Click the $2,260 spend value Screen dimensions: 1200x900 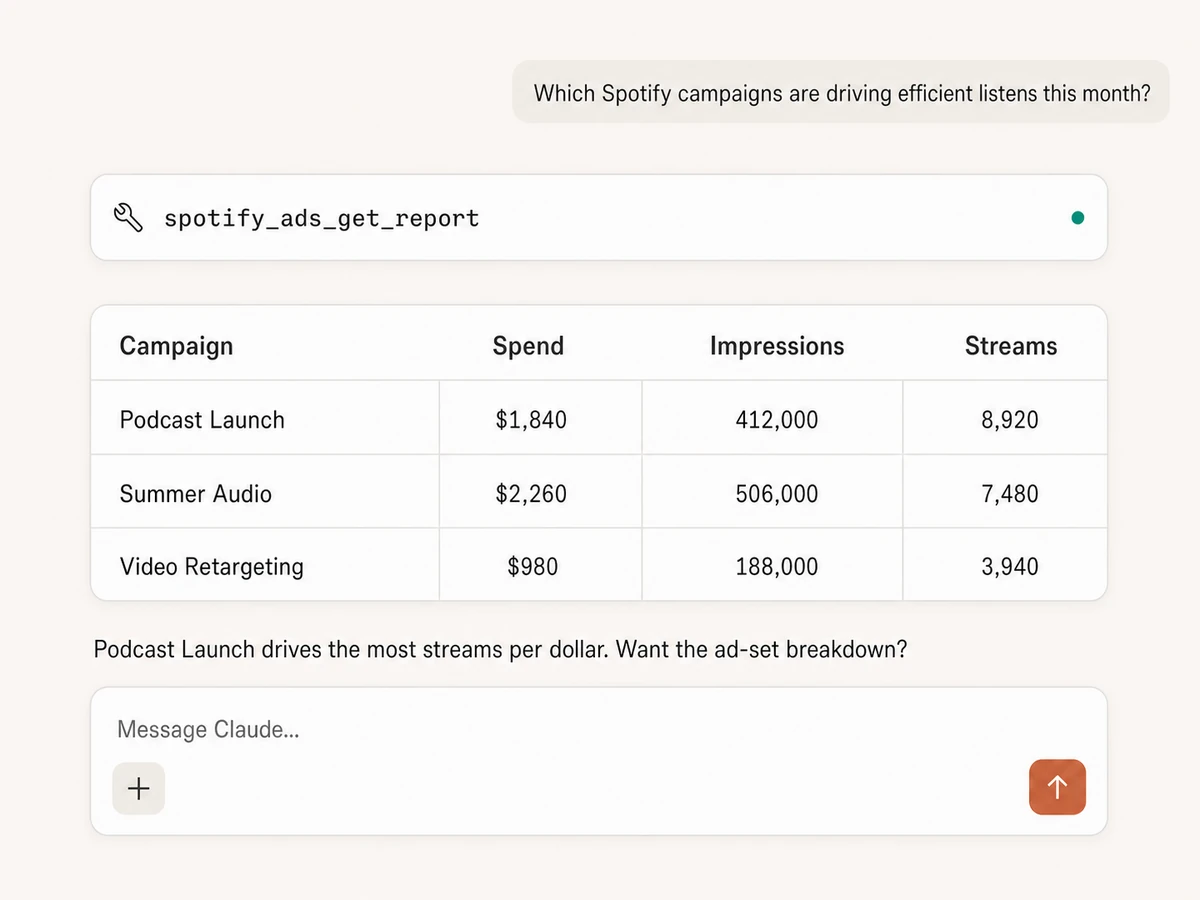pos(531,494)
